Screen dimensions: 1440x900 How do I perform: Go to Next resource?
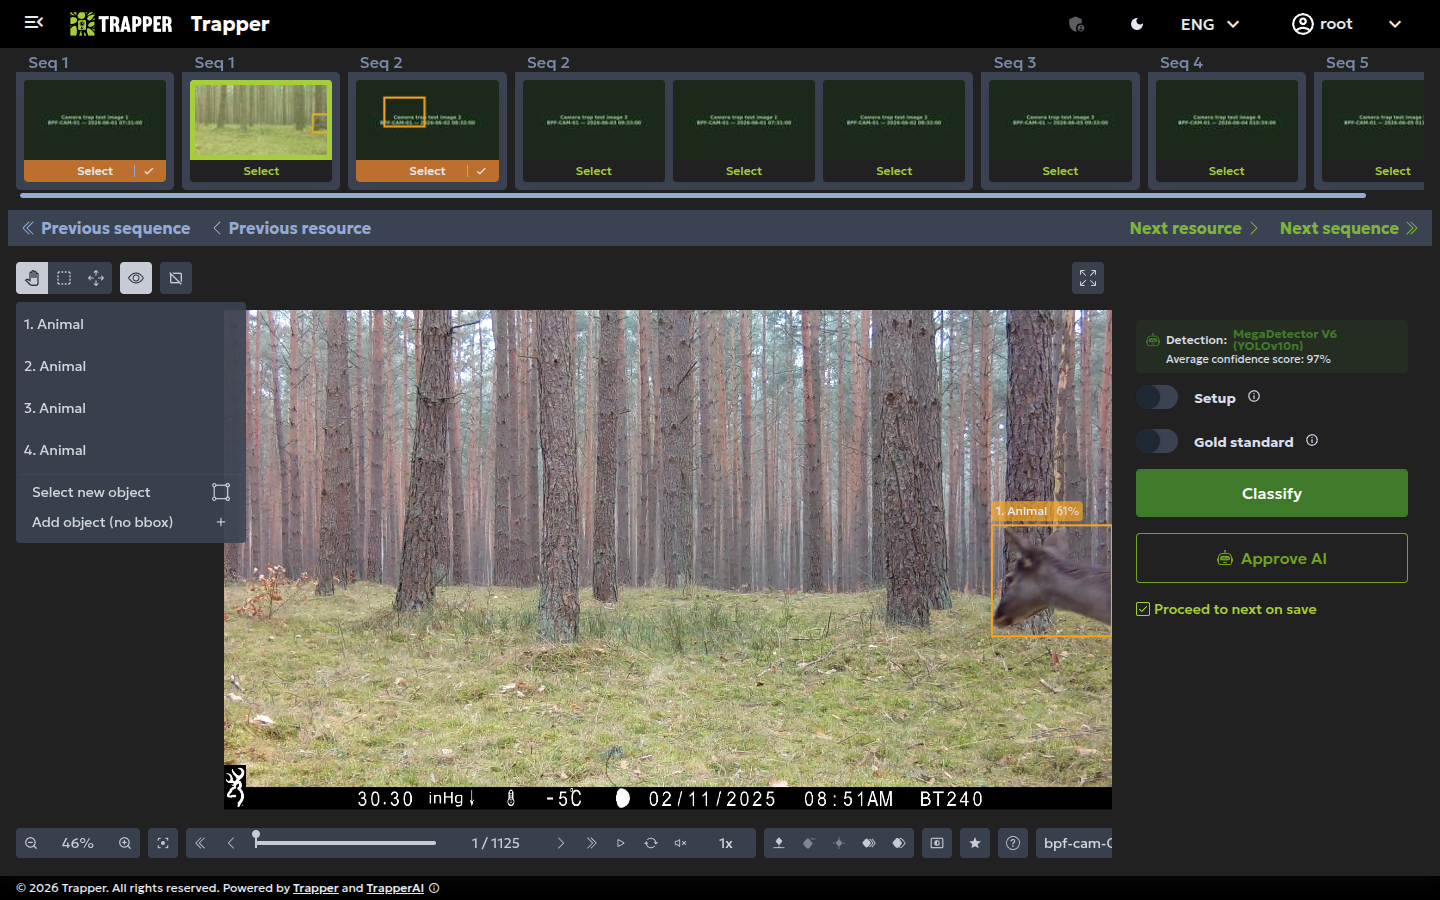click(1194, 228)
